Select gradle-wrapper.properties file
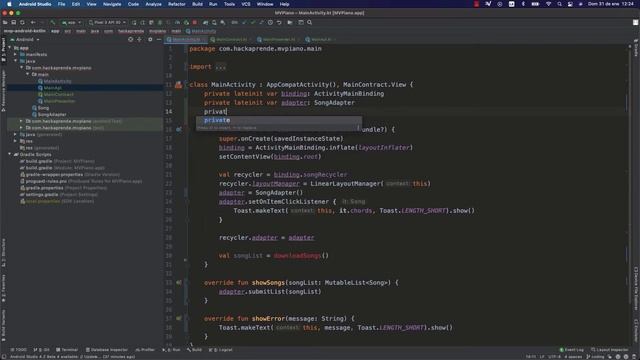Image resolution: width=640 pixels, height=360 pixels. pos(70,174)
